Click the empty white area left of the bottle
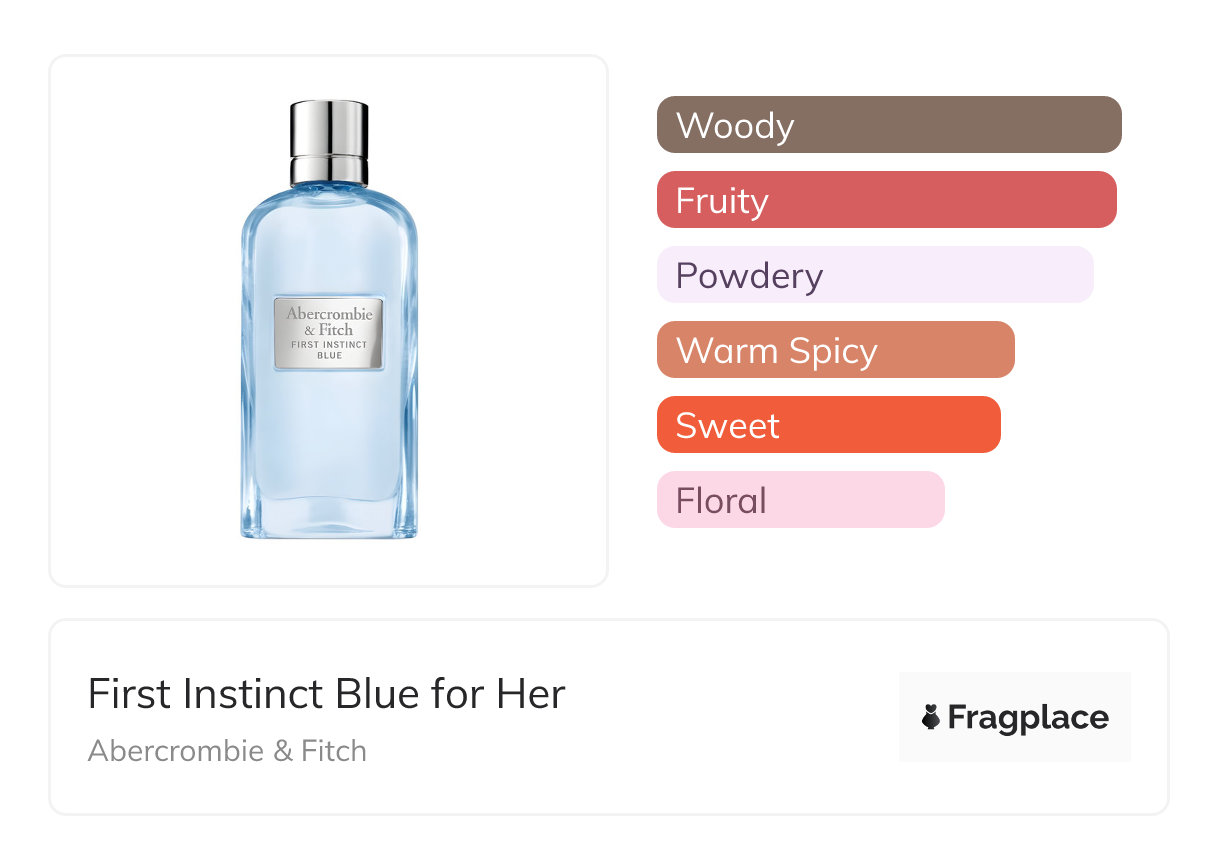This screenshot has width=1218, height=864. (x=140, y=320)
